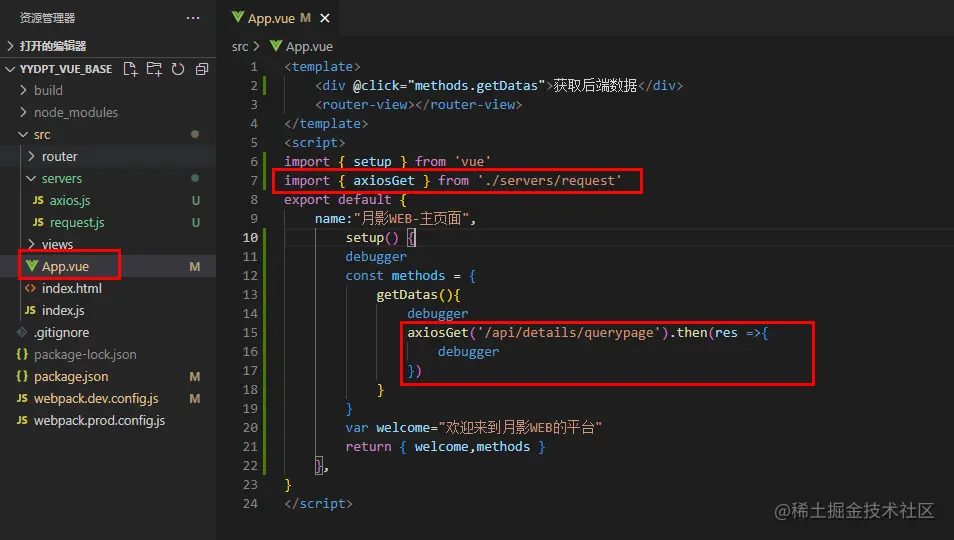Click the JS icon beside webpack.dev.config.js
The height and width of the screenshot is (540, 954).
tap(23, 398)
